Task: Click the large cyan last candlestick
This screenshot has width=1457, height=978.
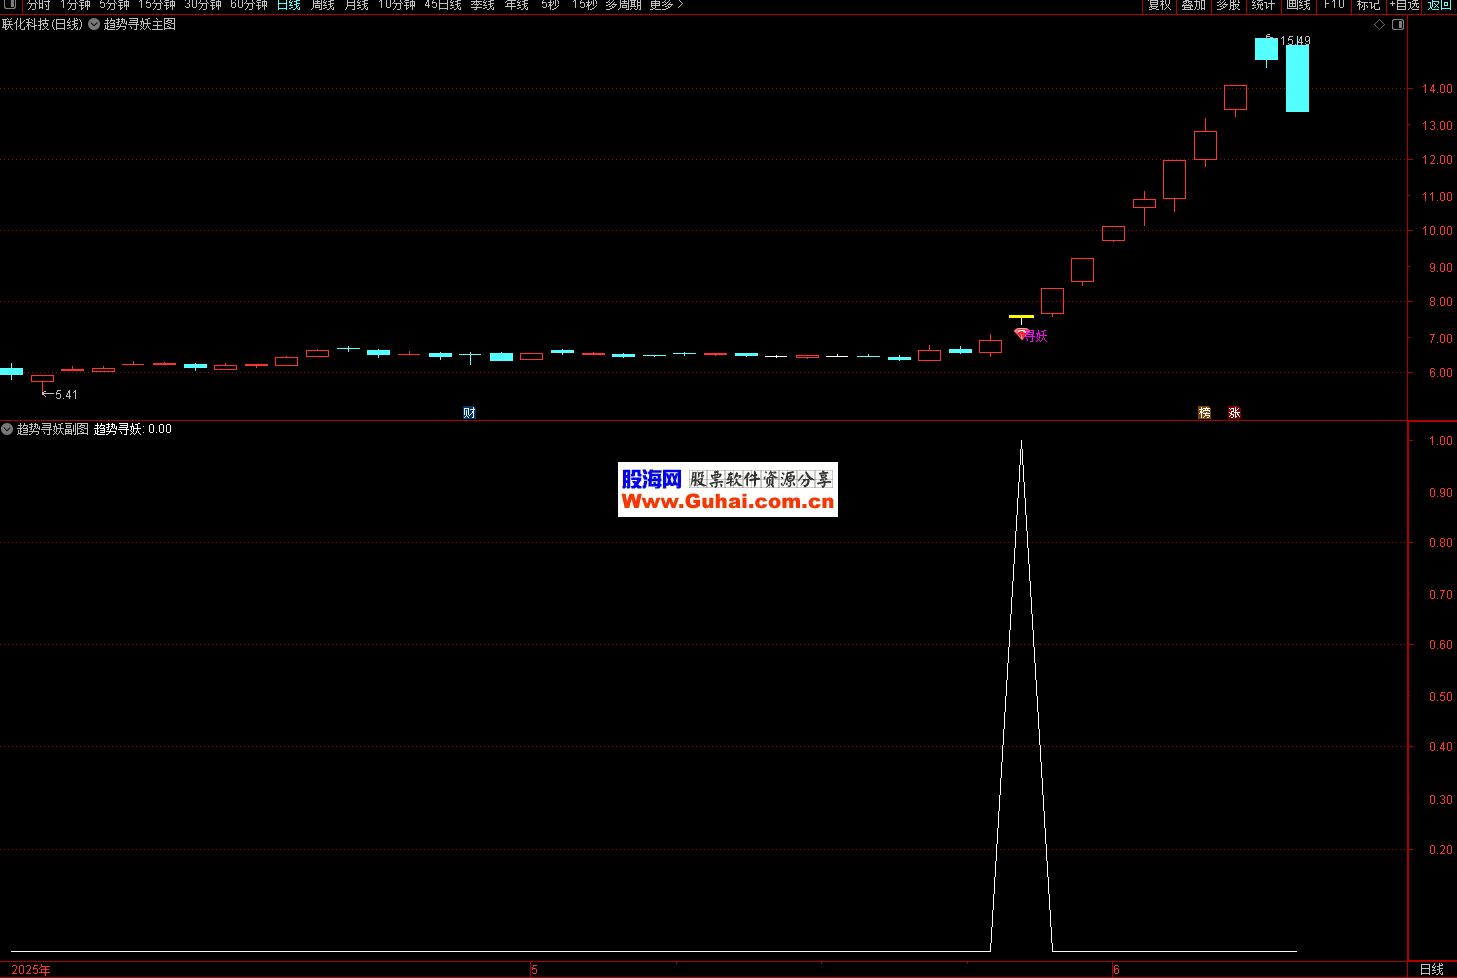Action: point(1297,78)
